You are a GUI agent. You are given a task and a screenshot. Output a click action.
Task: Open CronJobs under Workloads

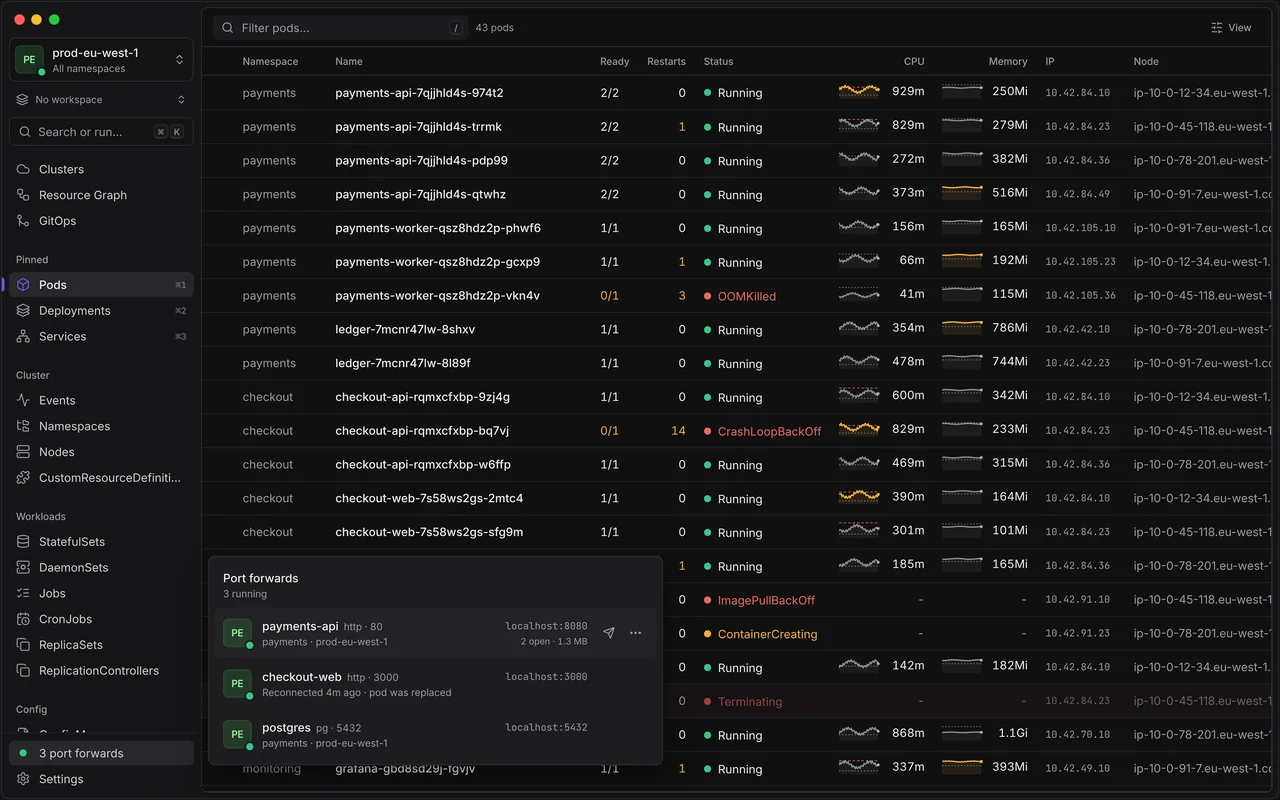pos(101,619)
